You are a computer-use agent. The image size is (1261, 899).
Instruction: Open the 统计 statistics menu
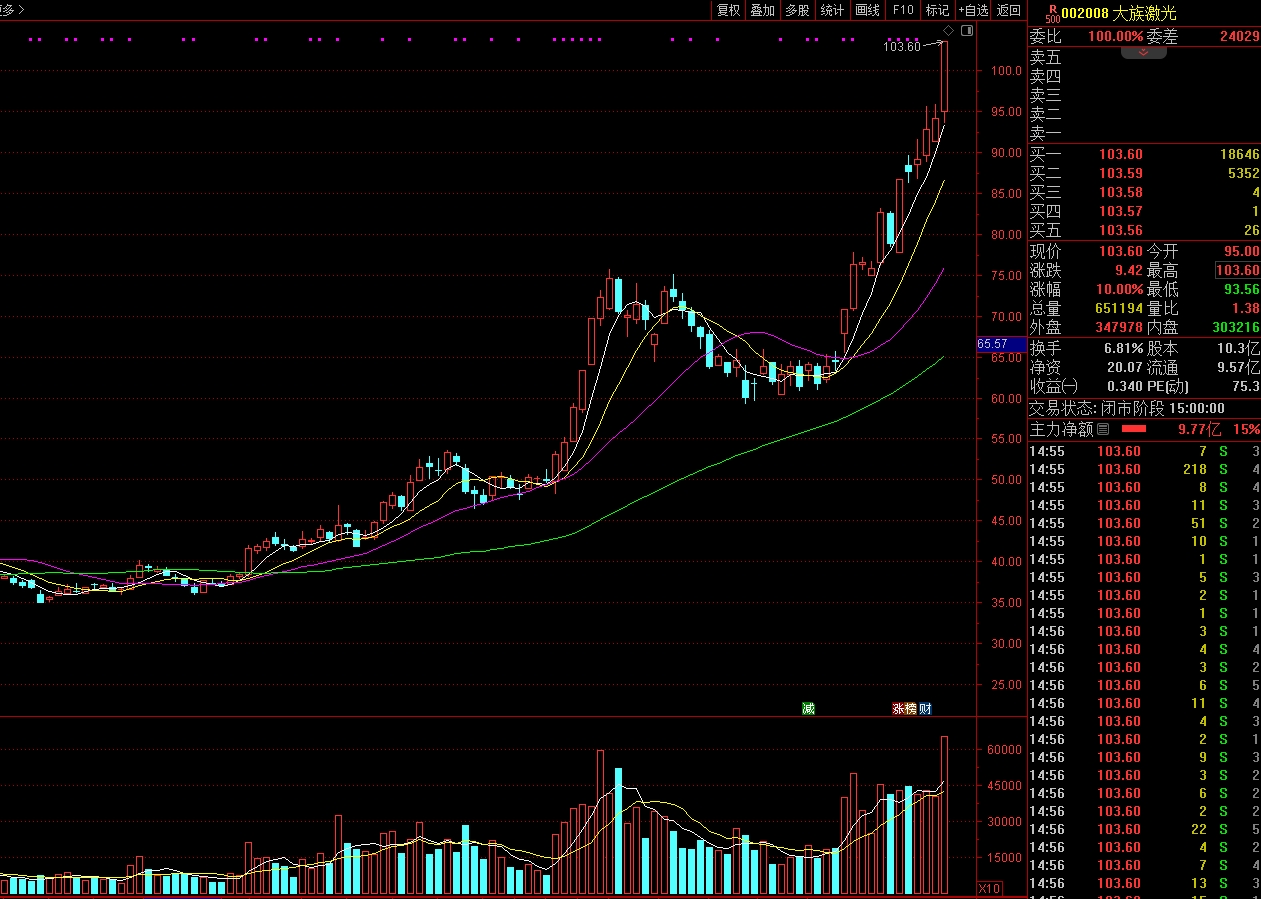pos(831,10)
